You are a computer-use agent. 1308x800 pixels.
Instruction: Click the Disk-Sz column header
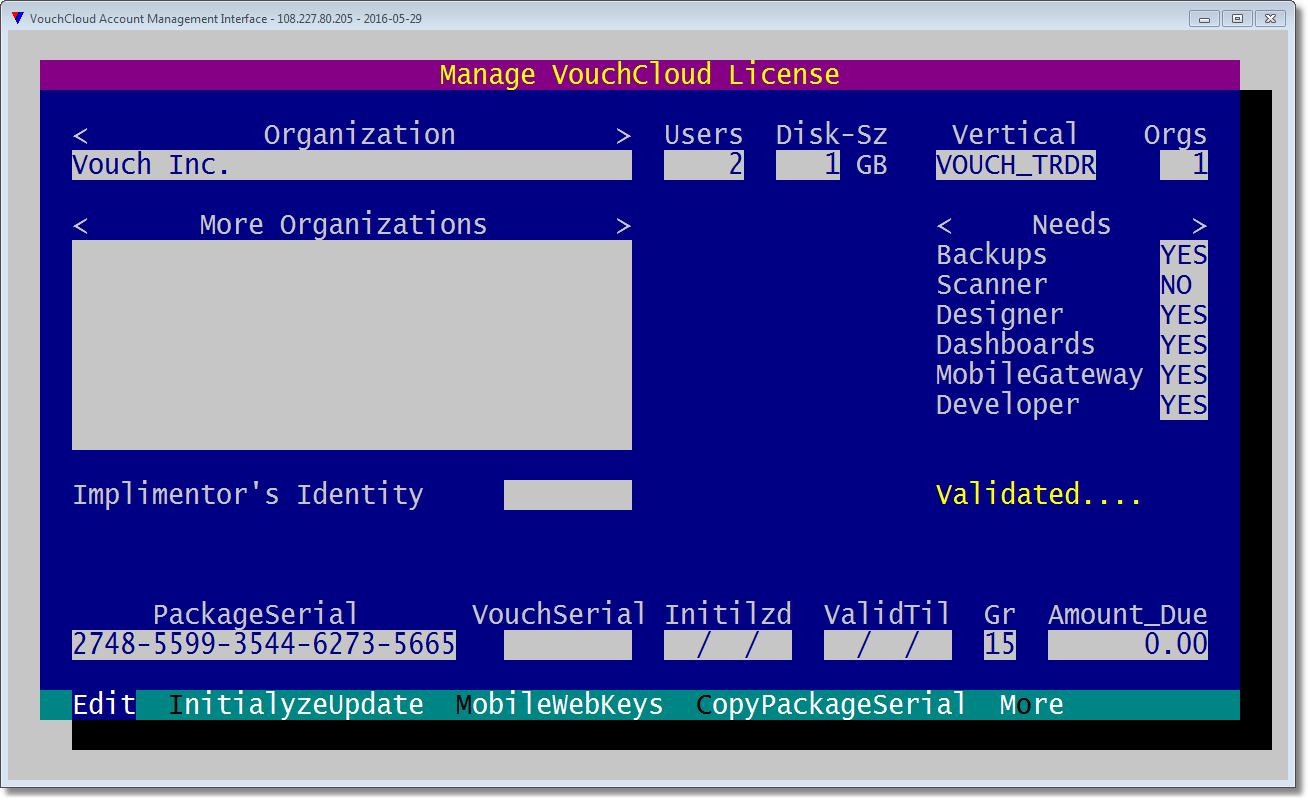(832, 135)
